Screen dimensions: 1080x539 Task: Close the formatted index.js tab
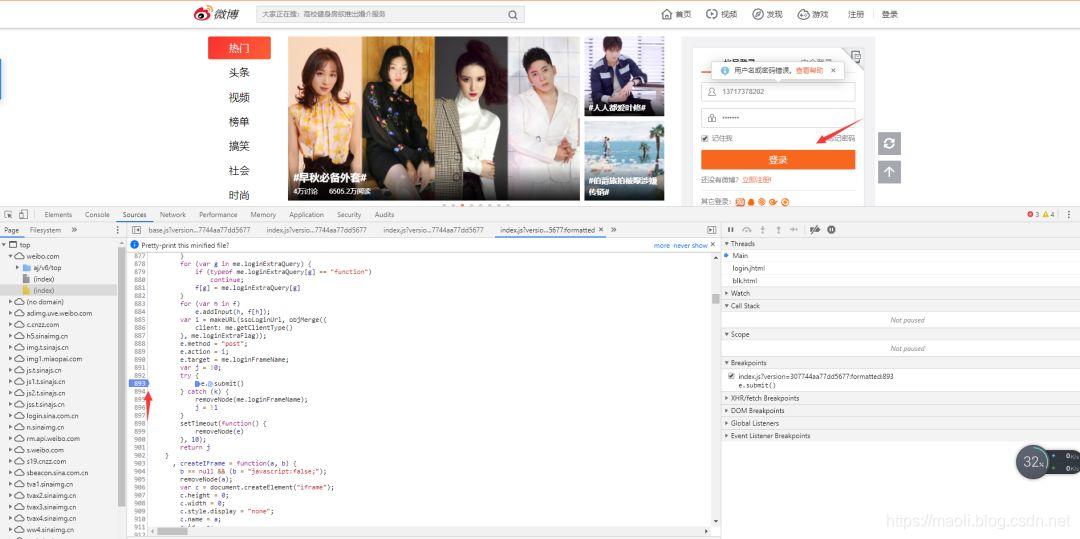[x=601, y=230]
